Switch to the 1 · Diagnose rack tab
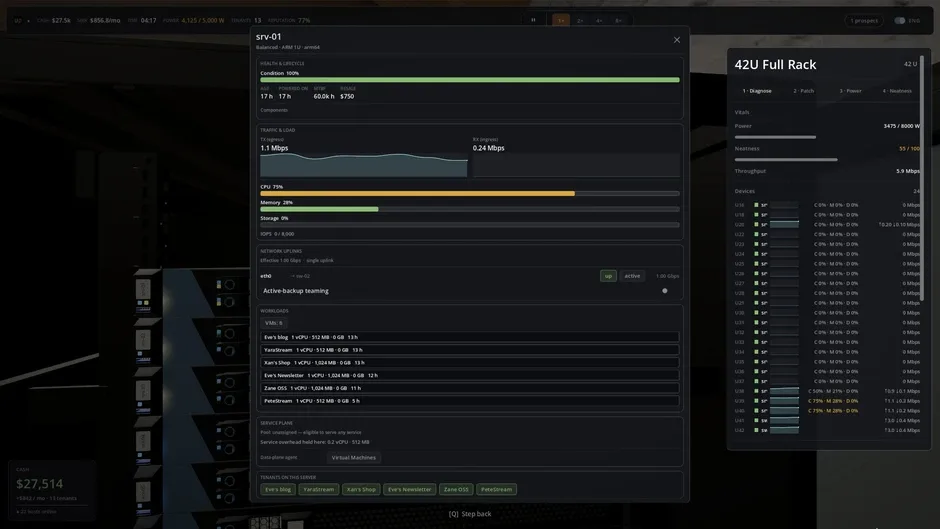 (x=757, y=91)
